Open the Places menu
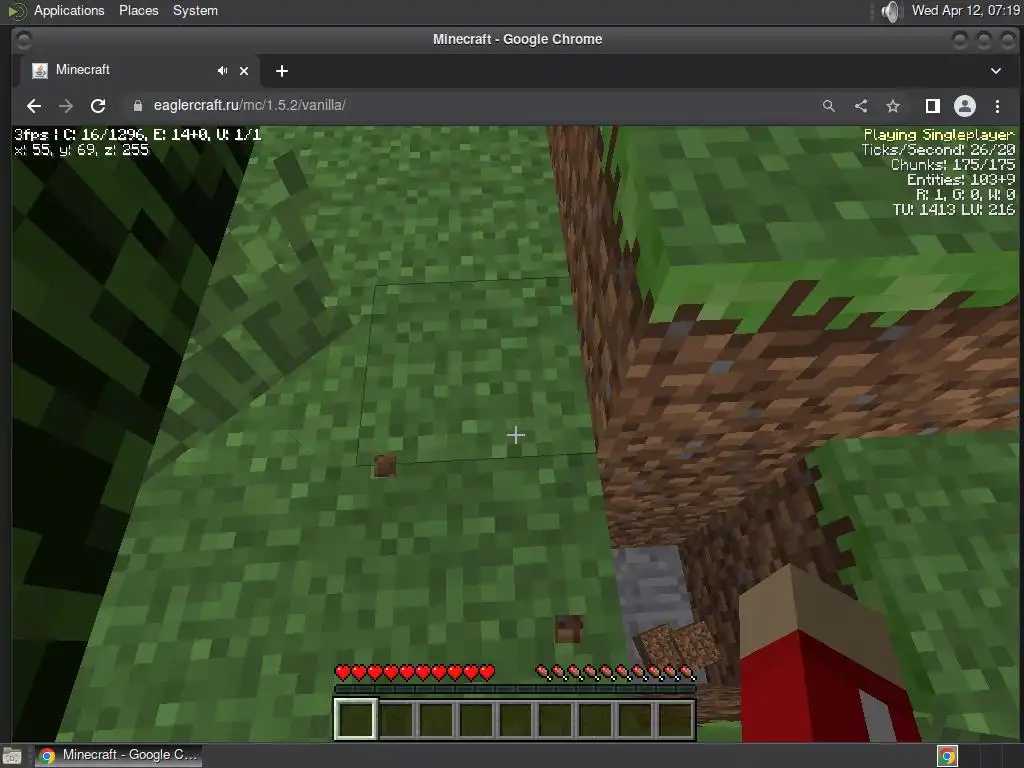The image size is (1024, 768). tap(138, 10)
